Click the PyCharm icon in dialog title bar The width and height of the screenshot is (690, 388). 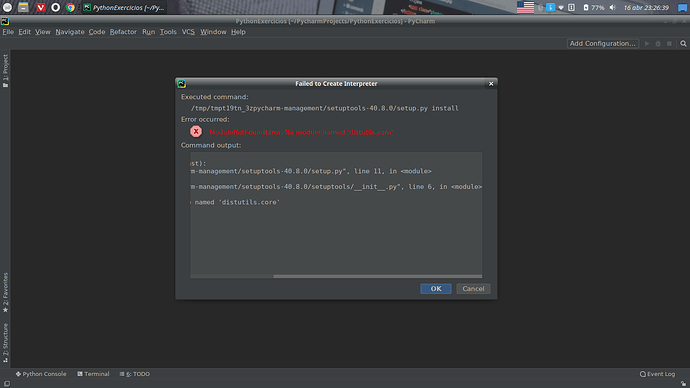181,84
